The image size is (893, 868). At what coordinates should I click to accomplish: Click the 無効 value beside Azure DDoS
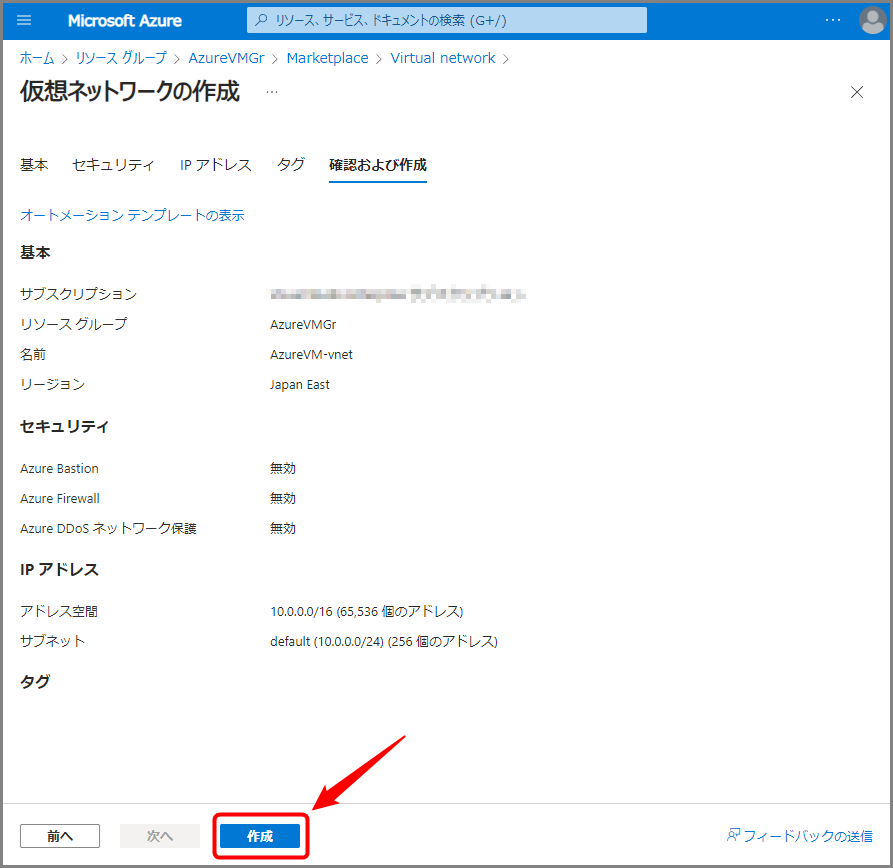282,529
